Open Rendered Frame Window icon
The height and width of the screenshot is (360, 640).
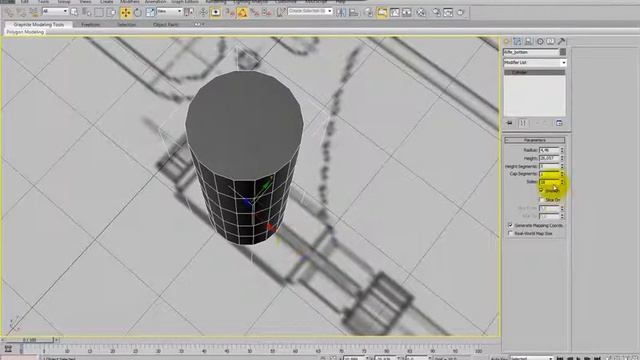pos(448,13)
